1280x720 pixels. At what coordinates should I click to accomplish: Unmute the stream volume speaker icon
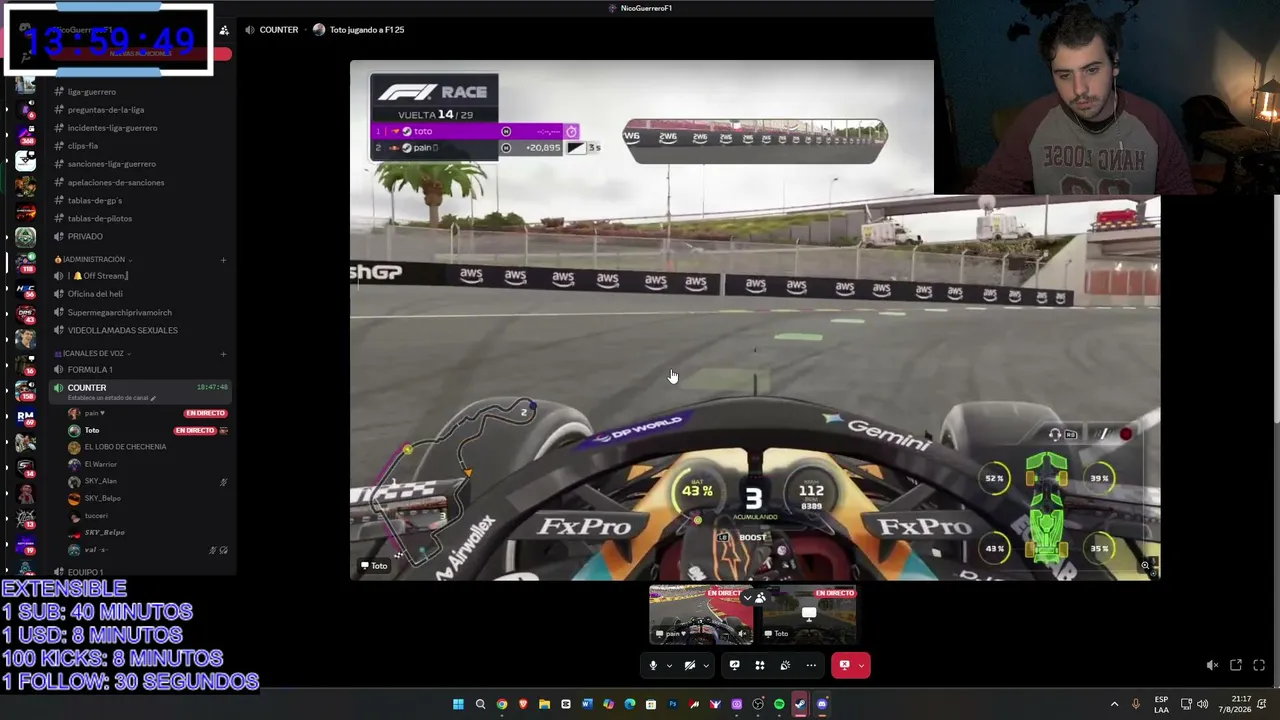point(1212,665)
